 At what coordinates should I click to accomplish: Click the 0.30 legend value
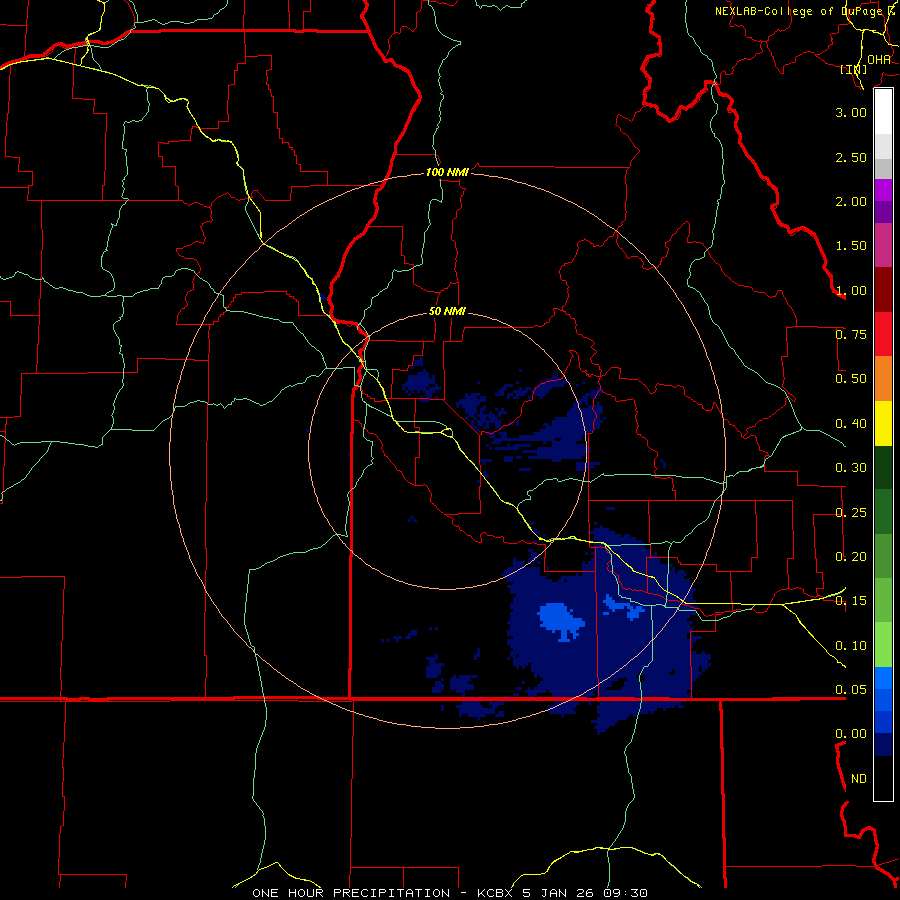point(851,468)
